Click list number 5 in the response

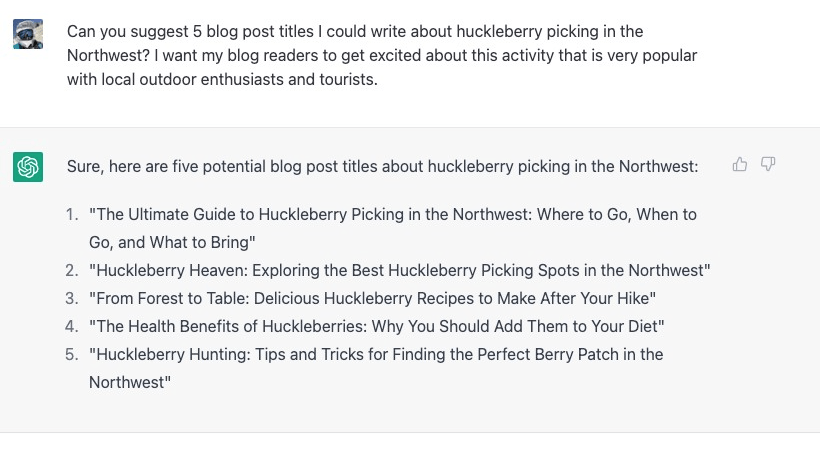[71, 354]
